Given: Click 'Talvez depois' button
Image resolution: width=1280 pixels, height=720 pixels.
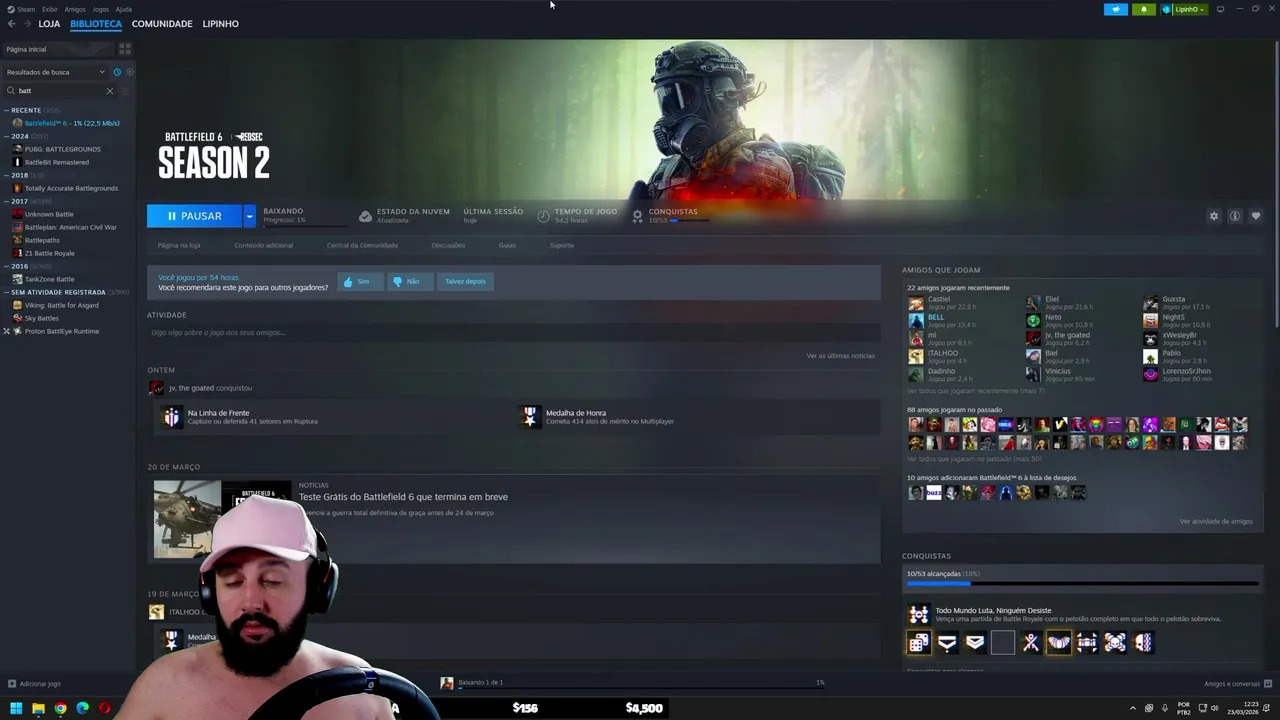Looking at the screenshot, I should click(465, 281).
